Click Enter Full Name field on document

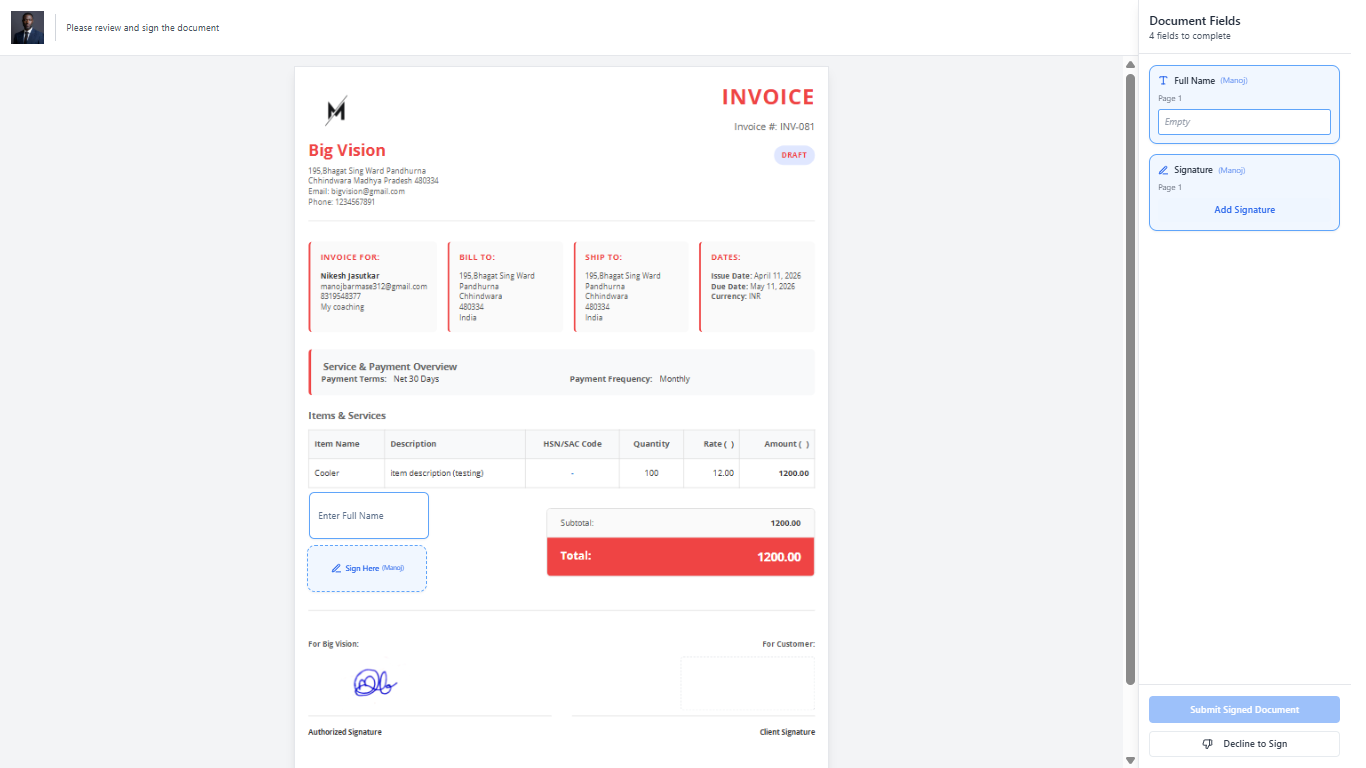[x=369, y=516]
